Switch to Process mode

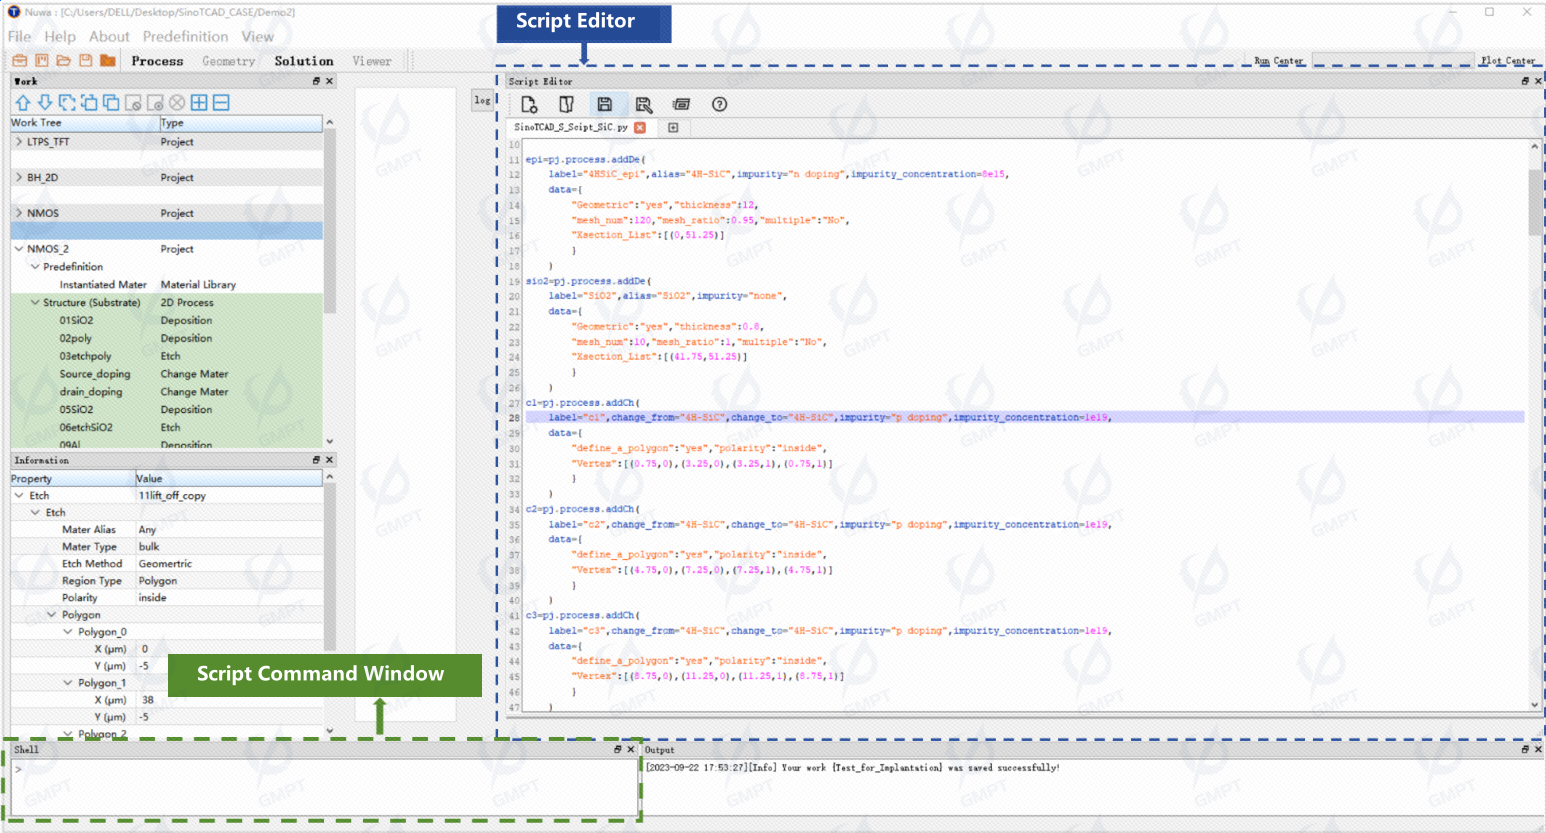[x=157, y=61]
